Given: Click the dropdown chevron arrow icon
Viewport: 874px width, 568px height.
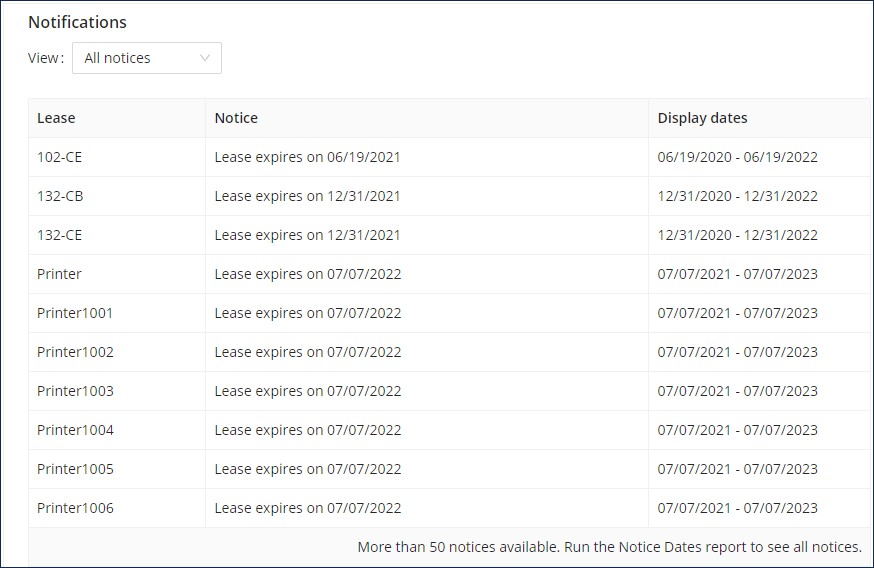Looking at the screenshot, I should pyautogui.click(x=205, y=58).
